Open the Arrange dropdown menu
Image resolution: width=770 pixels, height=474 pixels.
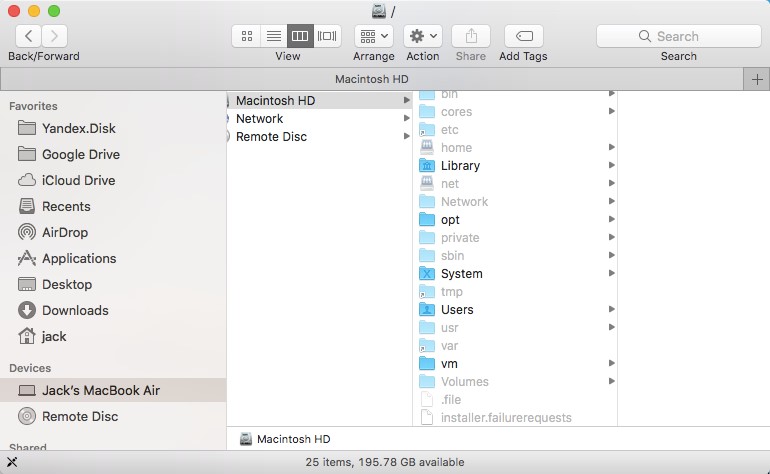pyautogui.click(x=374, y=36)
